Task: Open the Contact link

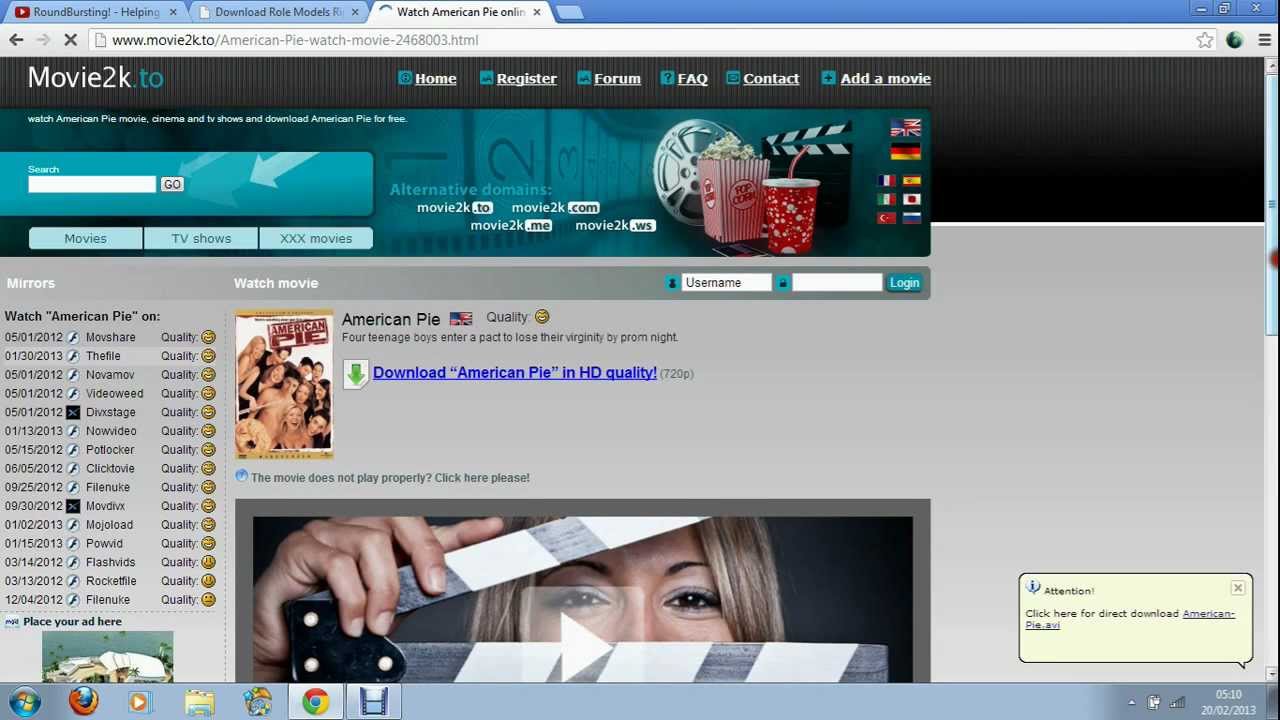Action: pyautogui.click(x=771, y=78)
